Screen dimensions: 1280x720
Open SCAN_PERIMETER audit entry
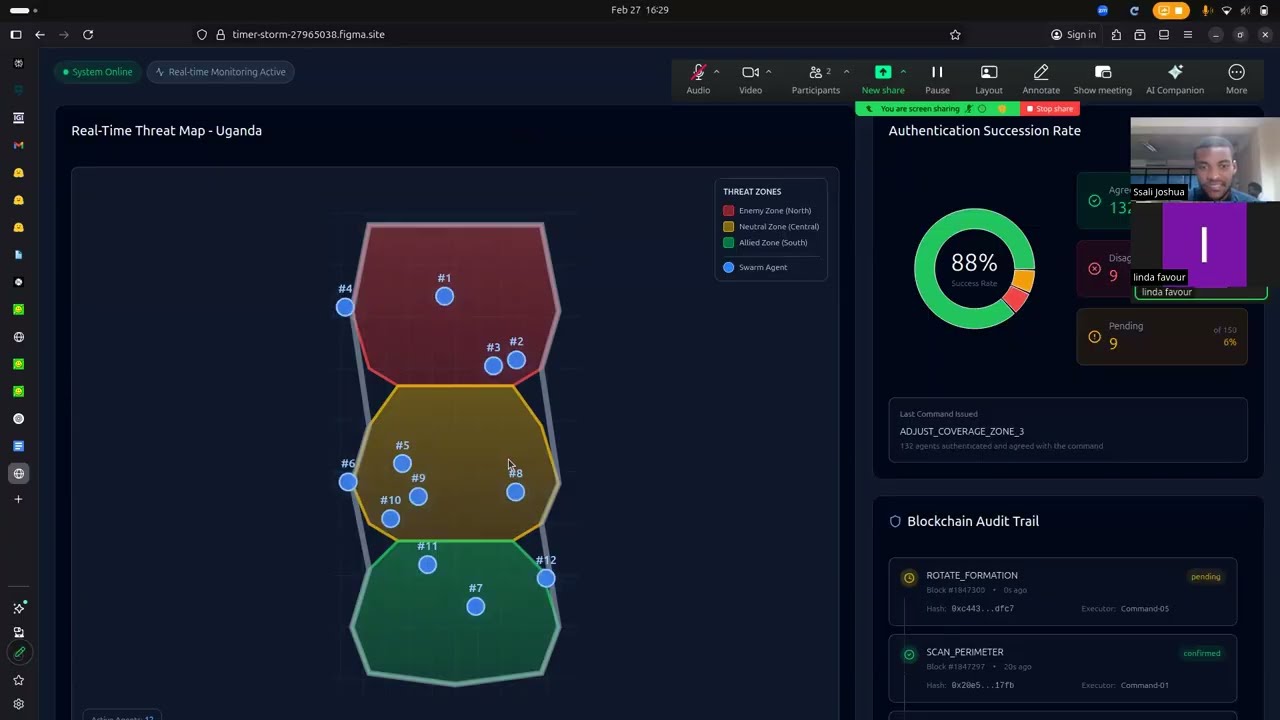(1063, 668)
